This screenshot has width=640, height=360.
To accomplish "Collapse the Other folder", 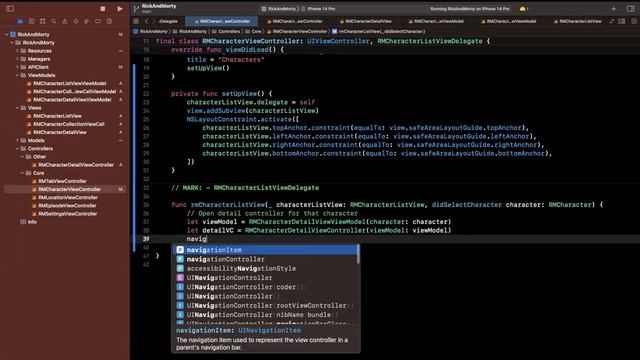I will click(x=22, y=157).
